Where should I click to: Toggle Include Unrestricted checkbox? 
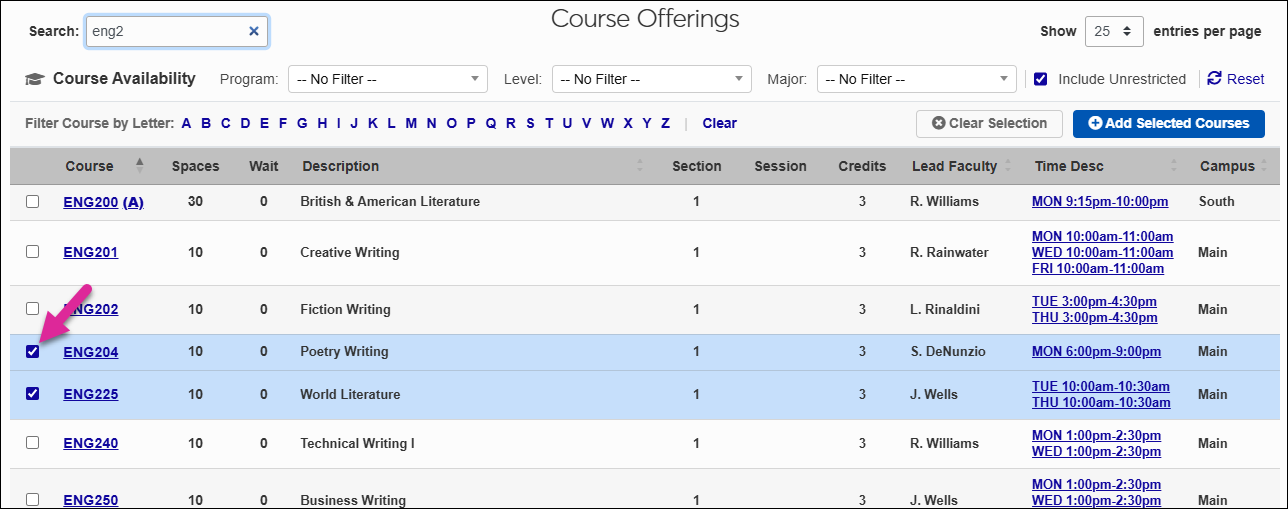pyautogui.click(x=1040, y=79)
